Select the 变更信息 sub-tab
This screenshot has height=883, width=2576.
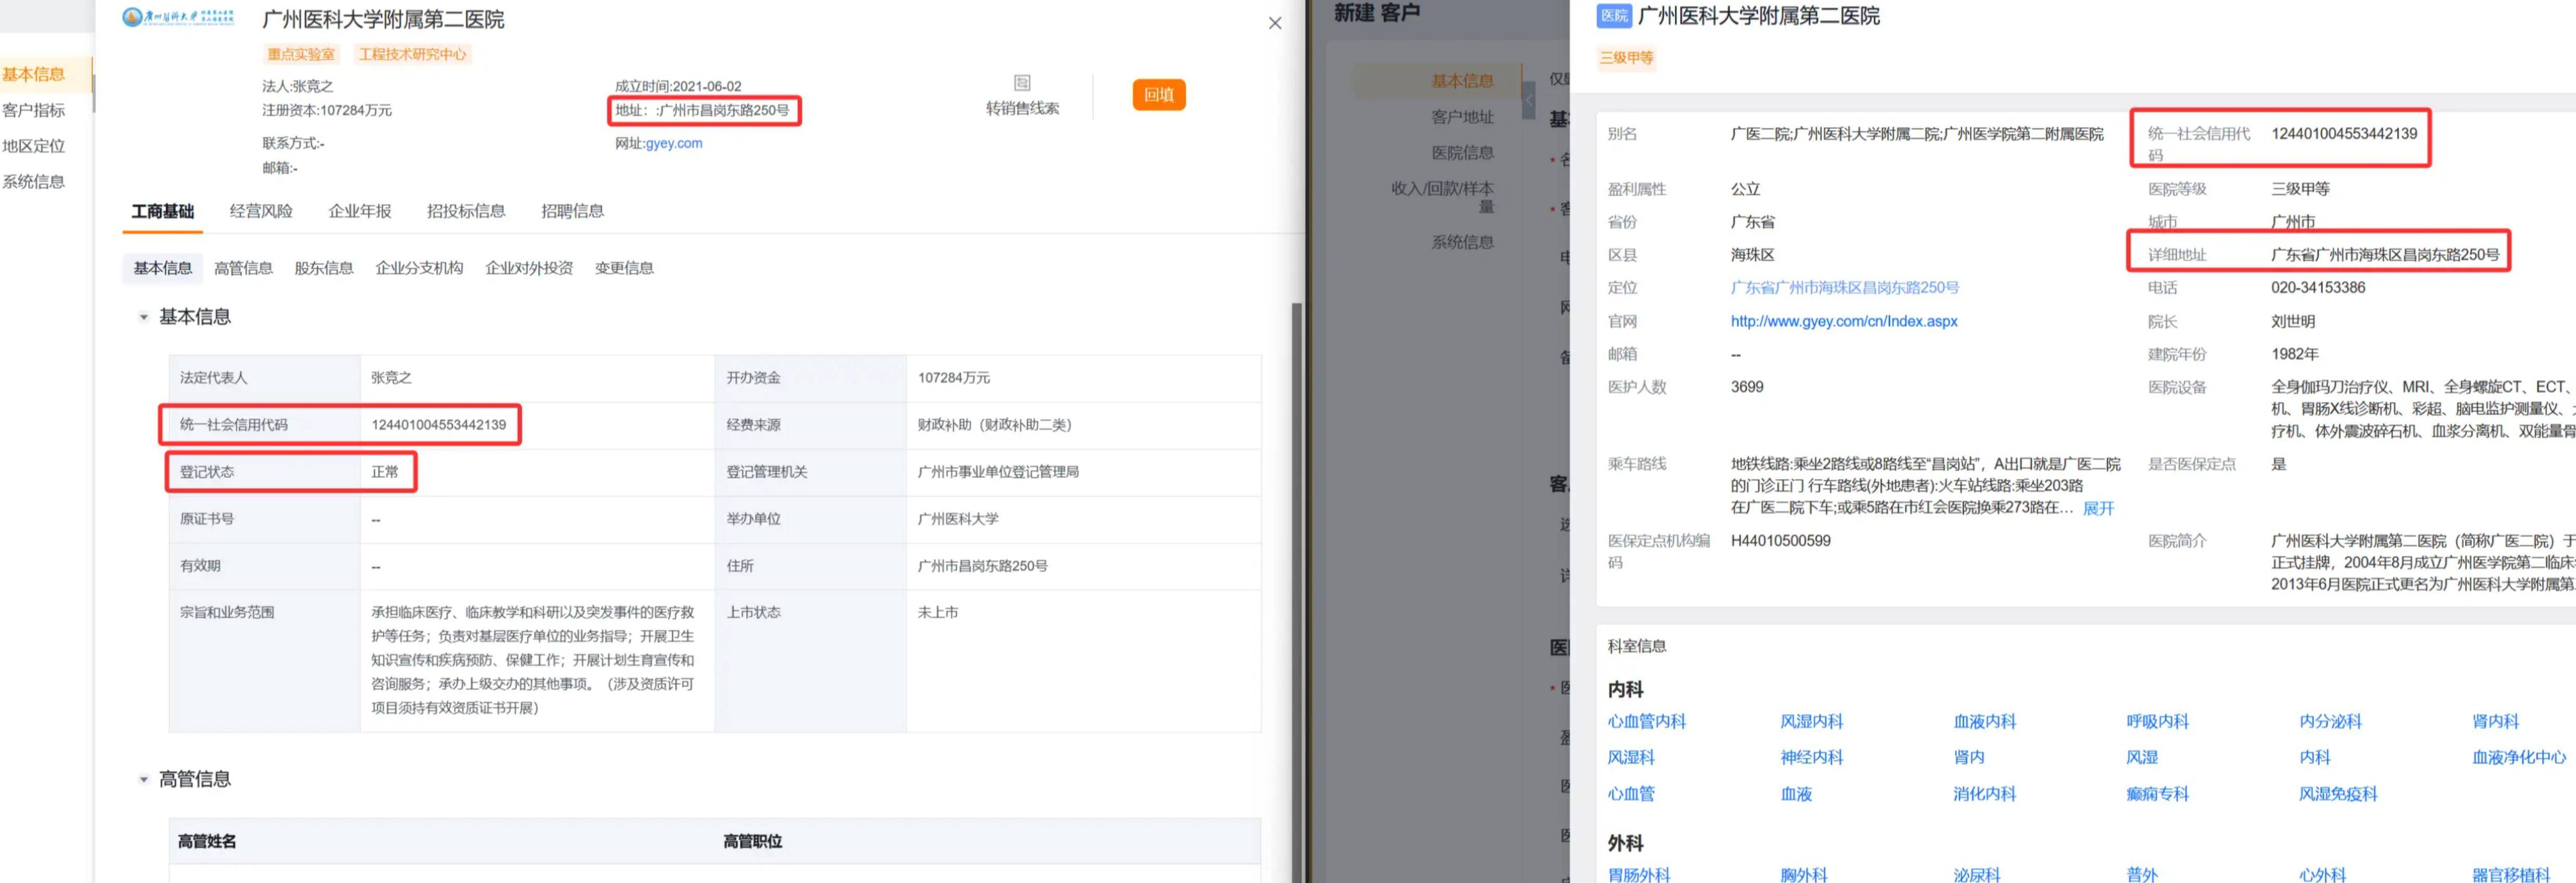click(623, 268)
